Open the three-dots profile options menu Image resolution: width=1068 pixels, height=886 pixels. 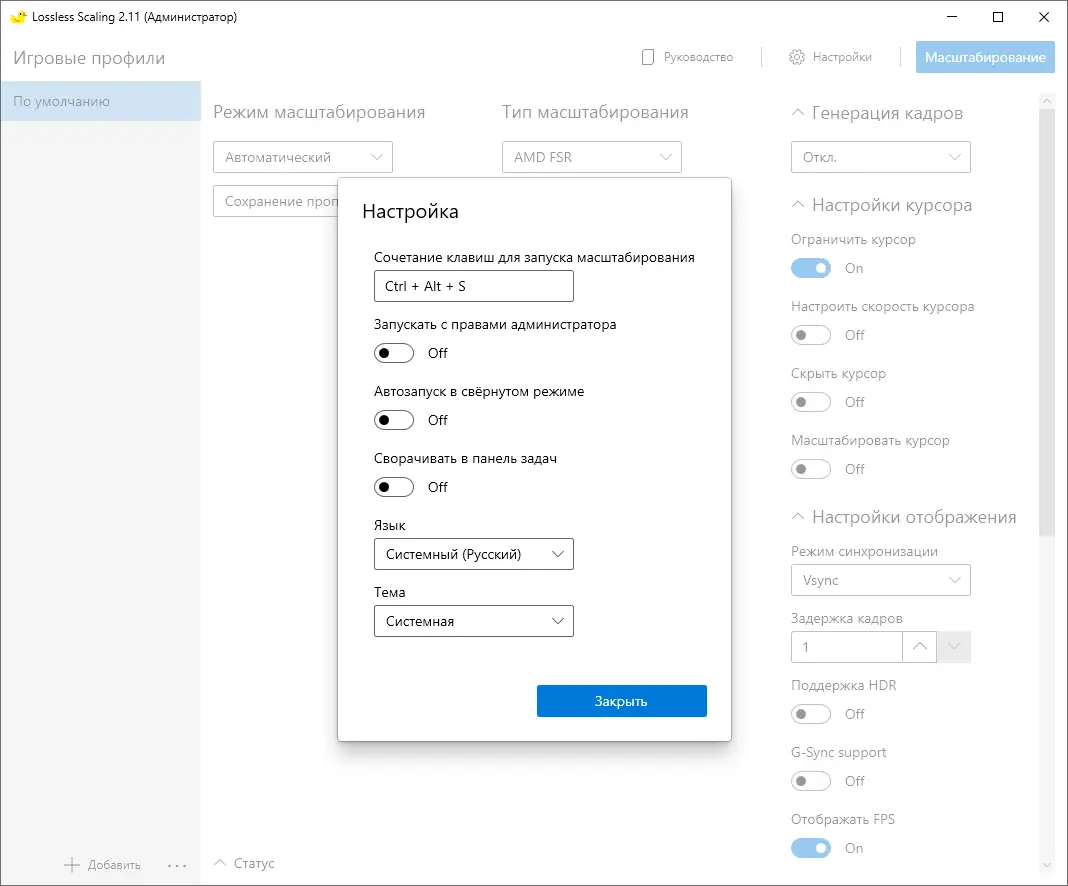click(x=177, y=865)
